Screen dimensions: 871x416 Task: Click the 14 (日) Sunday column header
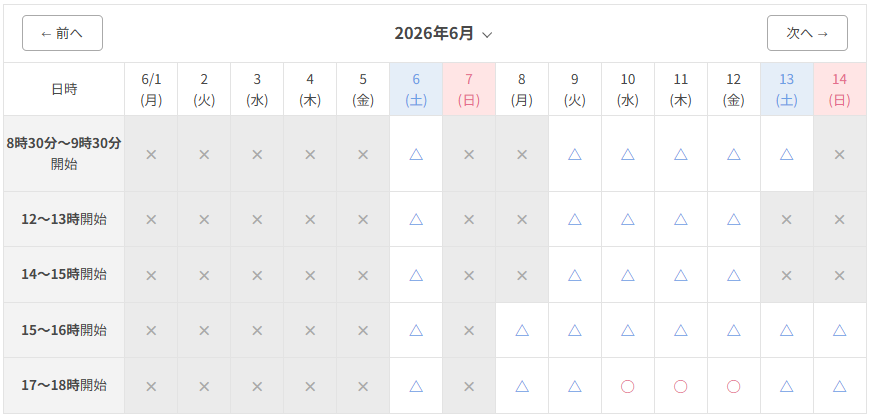tap(839, 89)
